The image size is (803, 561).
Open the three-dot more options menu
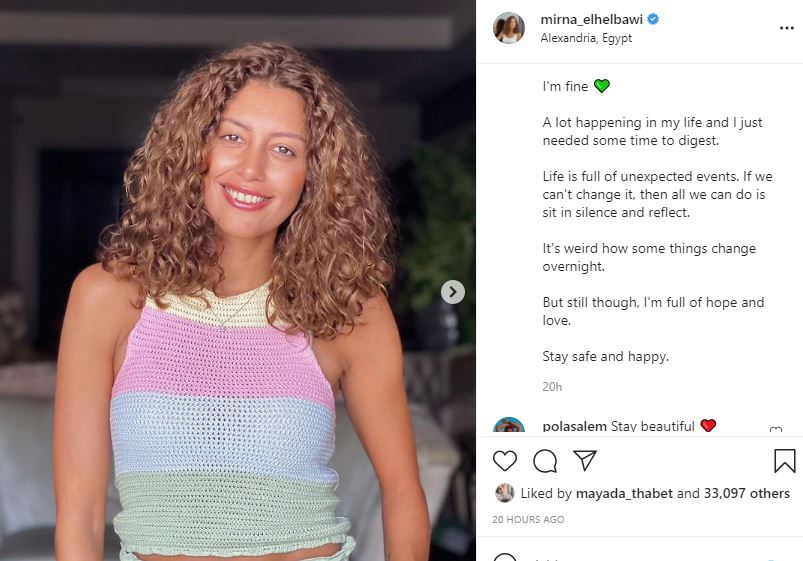click(x=786, y=28)
